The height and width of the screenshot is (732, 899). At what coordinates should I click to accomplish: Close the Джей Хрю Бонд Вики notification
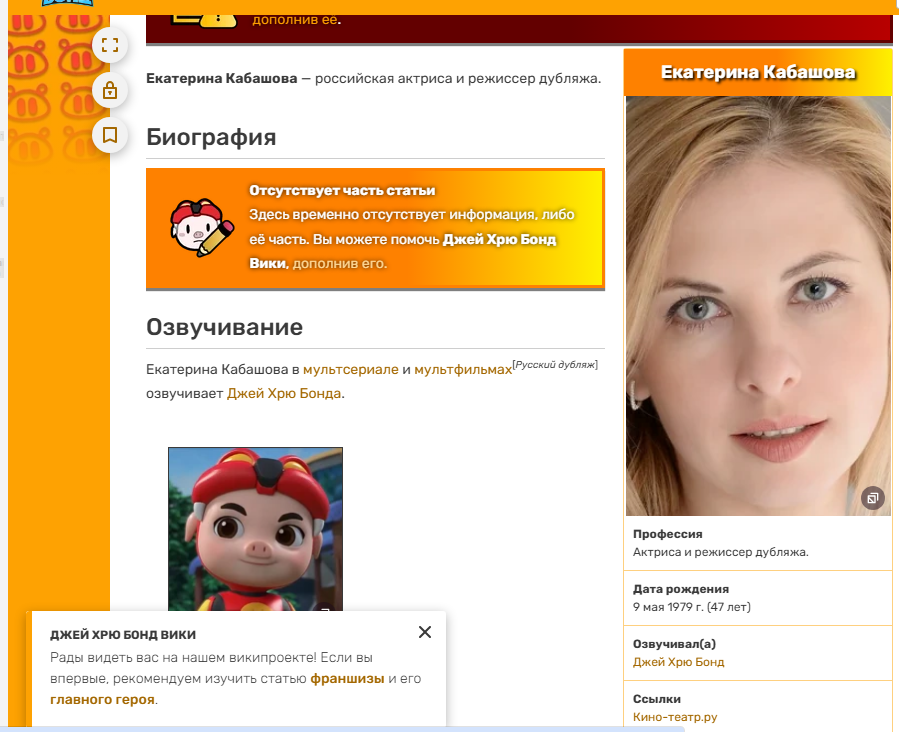tap(425, 632)
